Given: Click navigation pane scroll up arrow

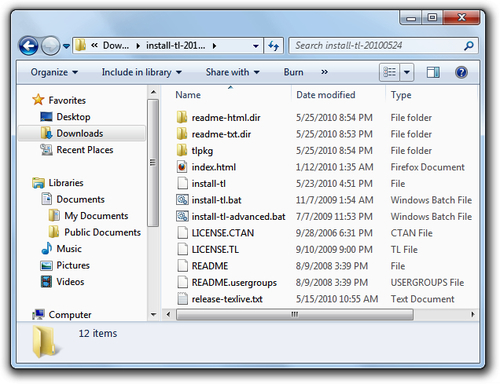Looking at the screenshot, I should coord(153,92).
